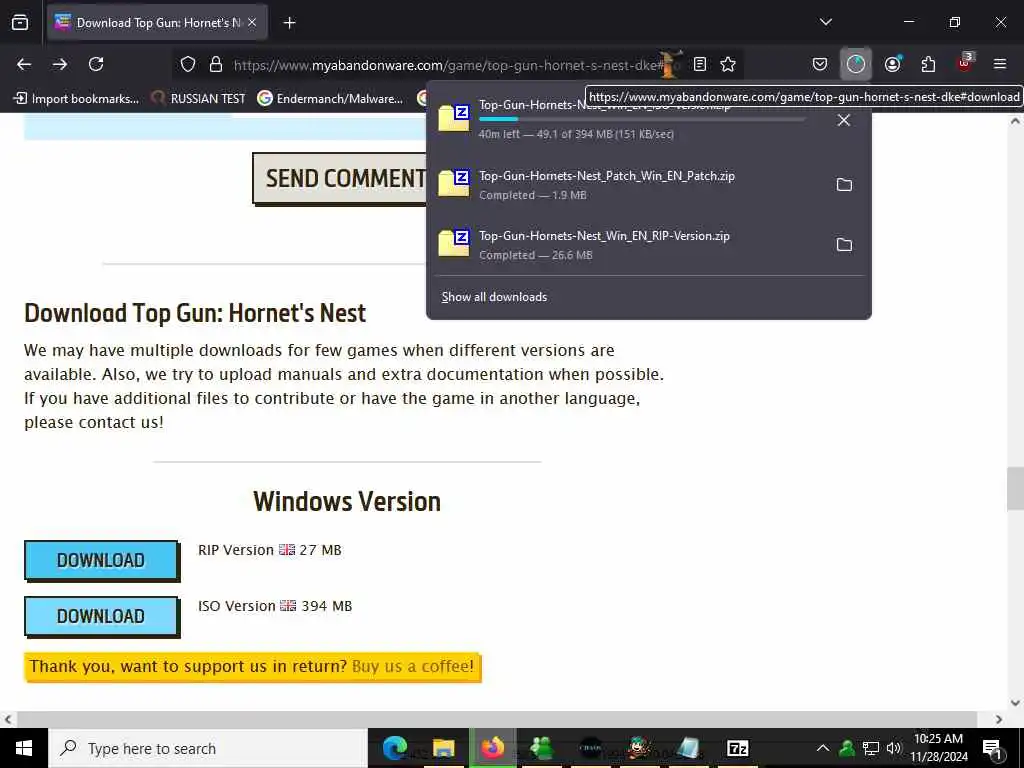The image size is (1024, 768).
Task: Click Show all downloads
Action: tap(494, 297)
